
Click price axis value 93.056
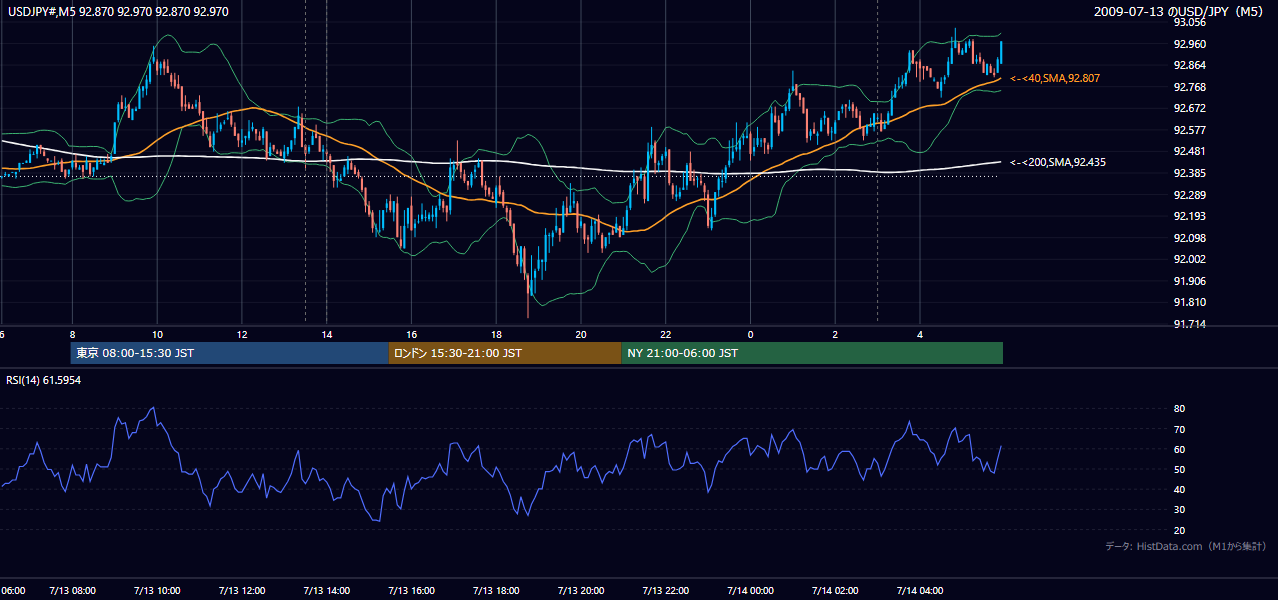pos(1189,22)
